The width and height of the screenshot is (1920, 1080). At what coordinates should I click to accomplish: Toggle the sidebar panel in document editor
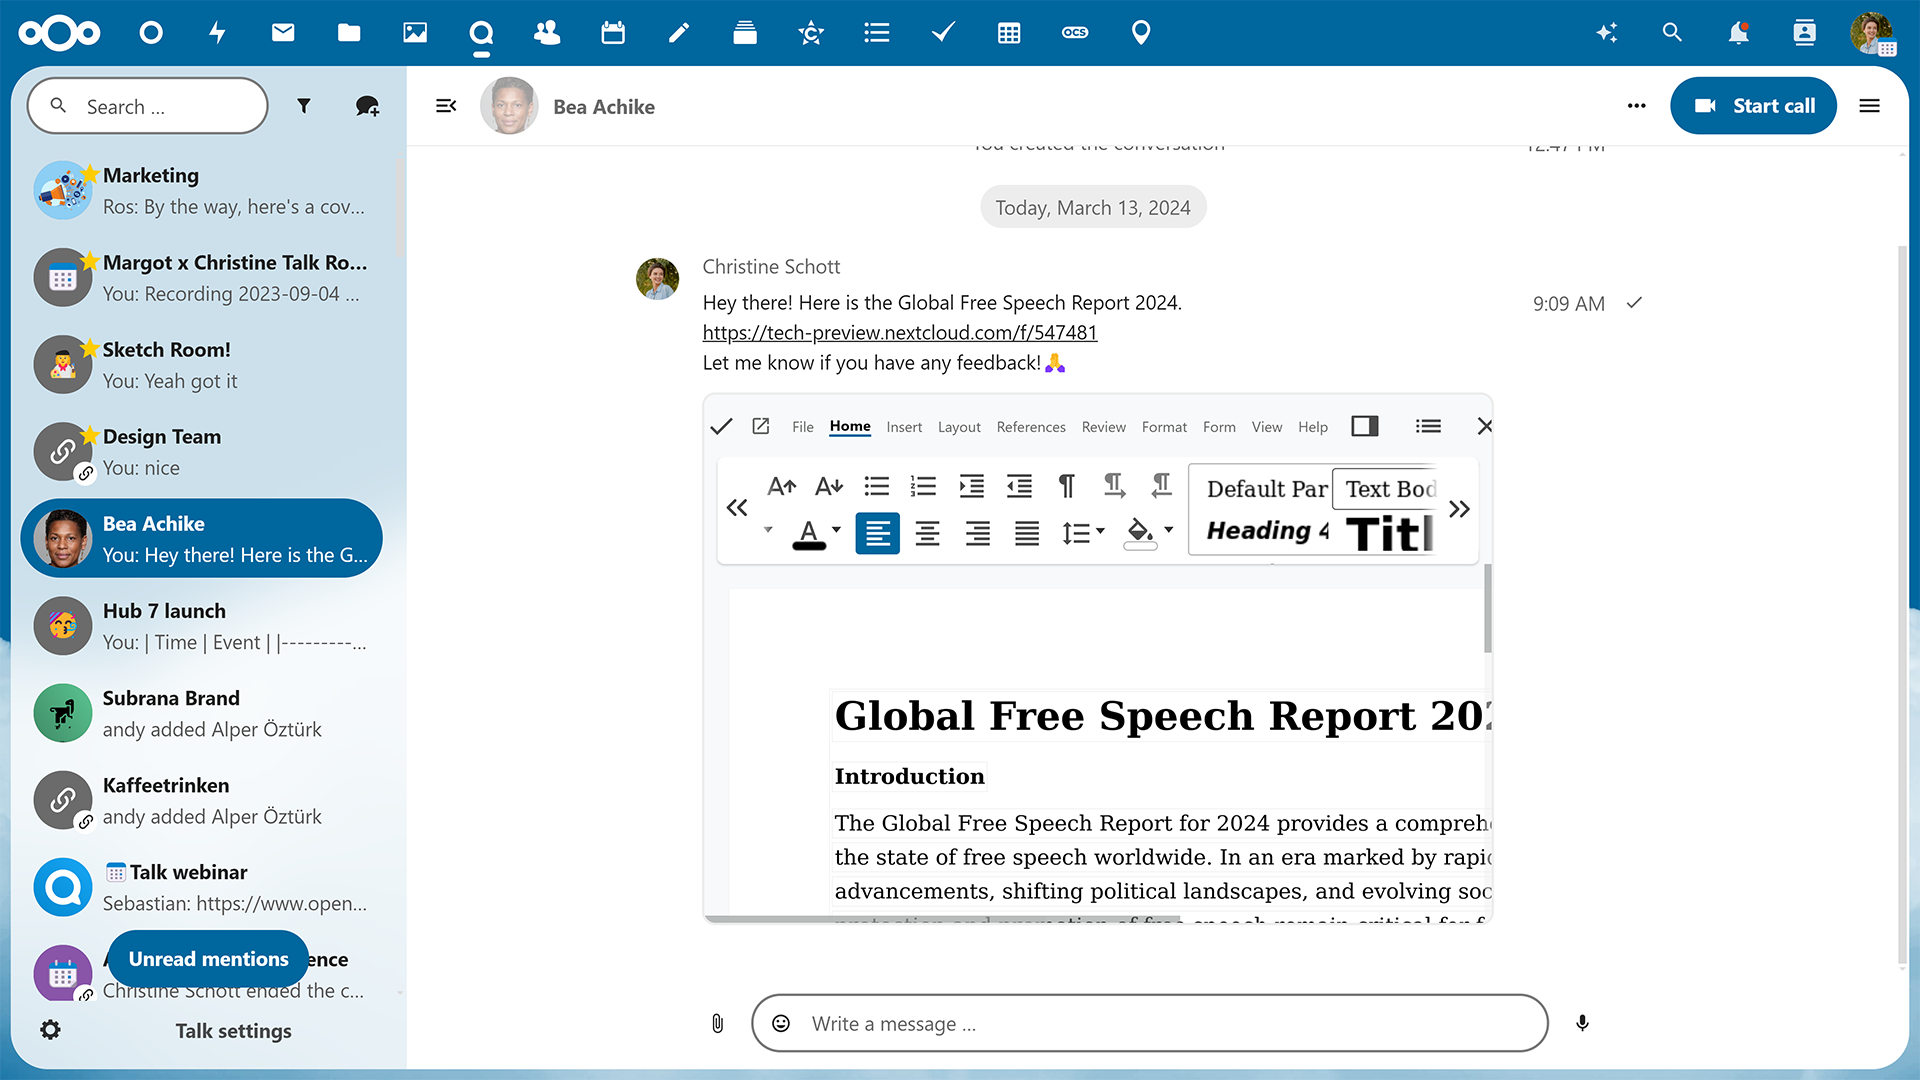1365,426
